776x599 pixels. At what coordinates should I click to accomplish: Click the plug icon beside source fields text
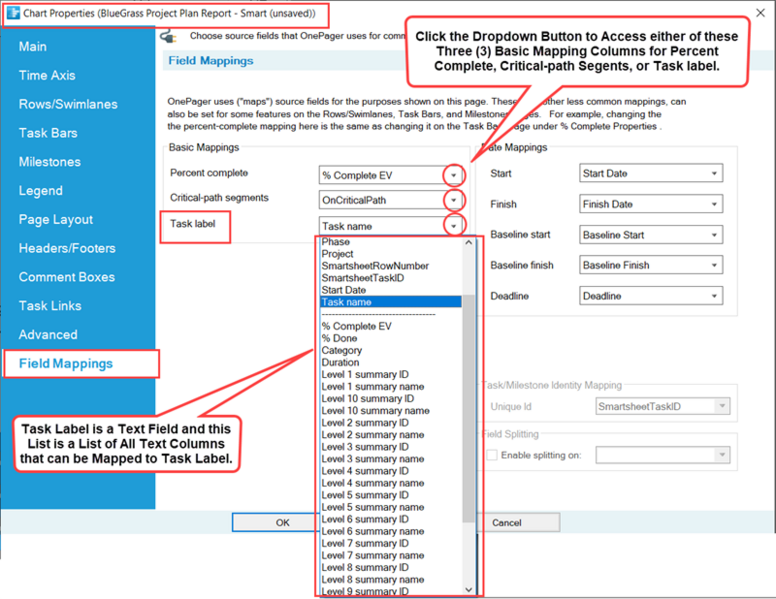click(169, 37)
